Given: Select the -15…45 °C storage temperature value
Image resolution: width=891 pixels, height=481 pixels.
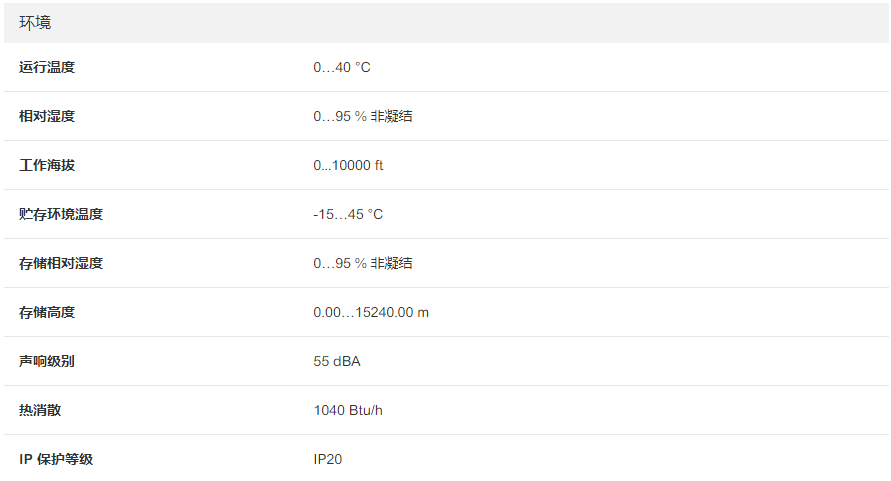Looking at the screenshot, I should pyautogui.click(x=348, y=214).
